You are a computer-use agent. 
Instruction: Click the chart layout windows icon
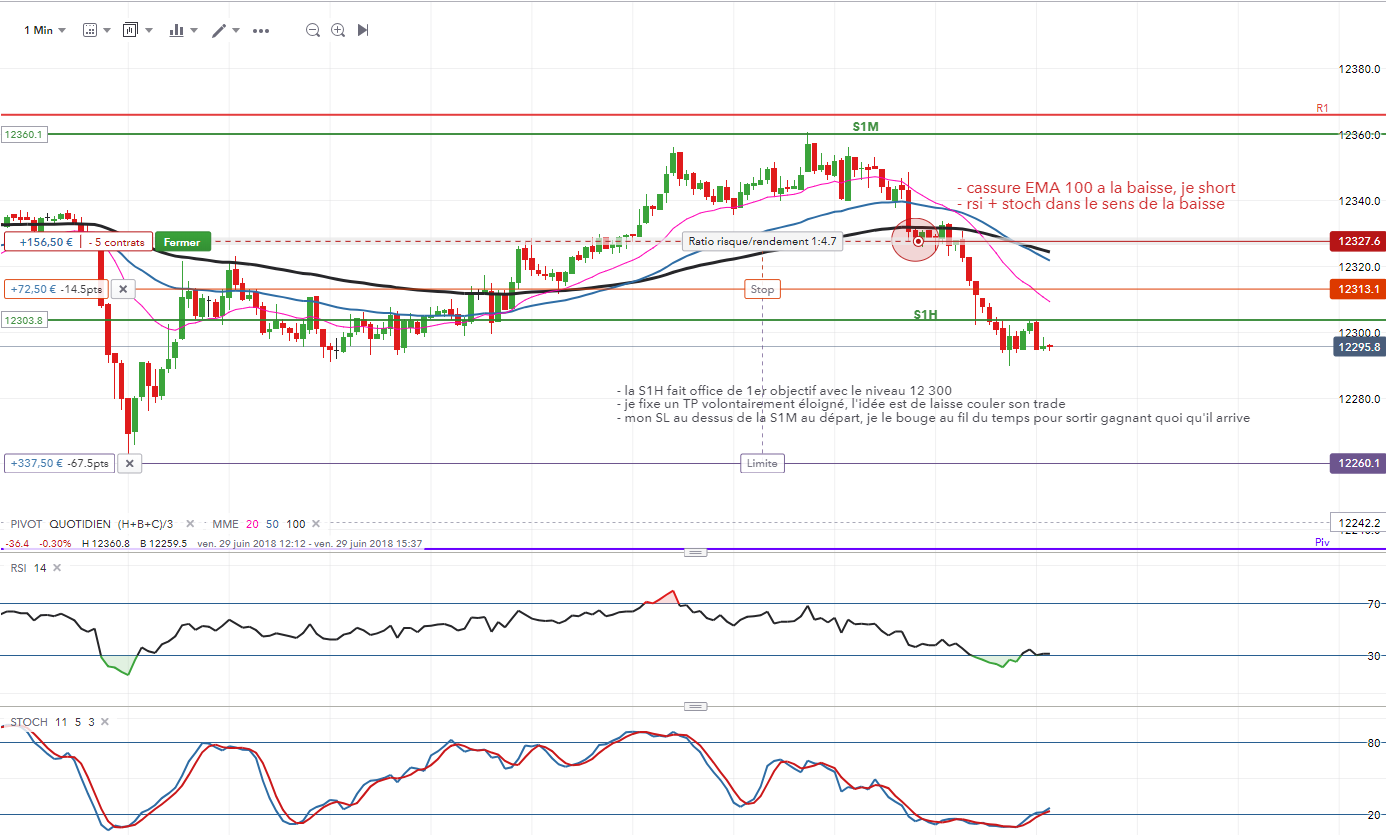point(130,30)
